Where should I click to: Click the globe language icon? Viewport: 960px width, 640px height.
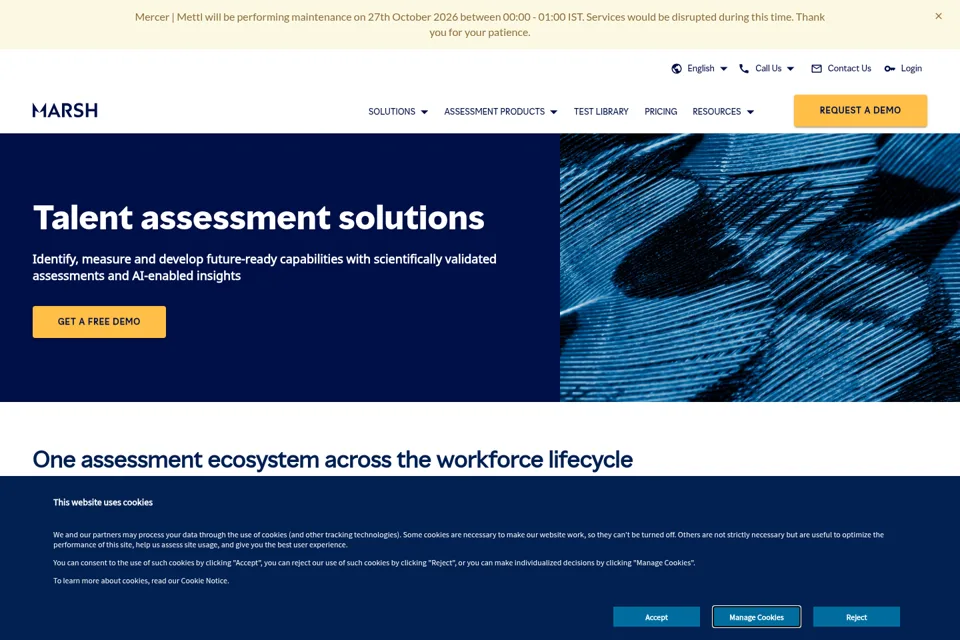(x=677, y=69)
